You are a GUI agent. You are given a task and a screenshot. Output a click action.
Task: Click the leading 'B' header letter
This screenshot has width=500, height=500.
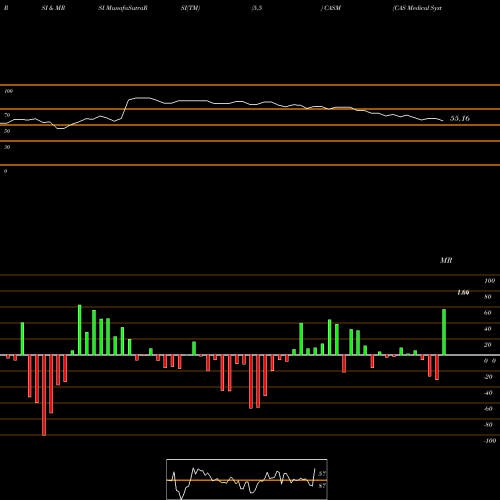[6, 8]
